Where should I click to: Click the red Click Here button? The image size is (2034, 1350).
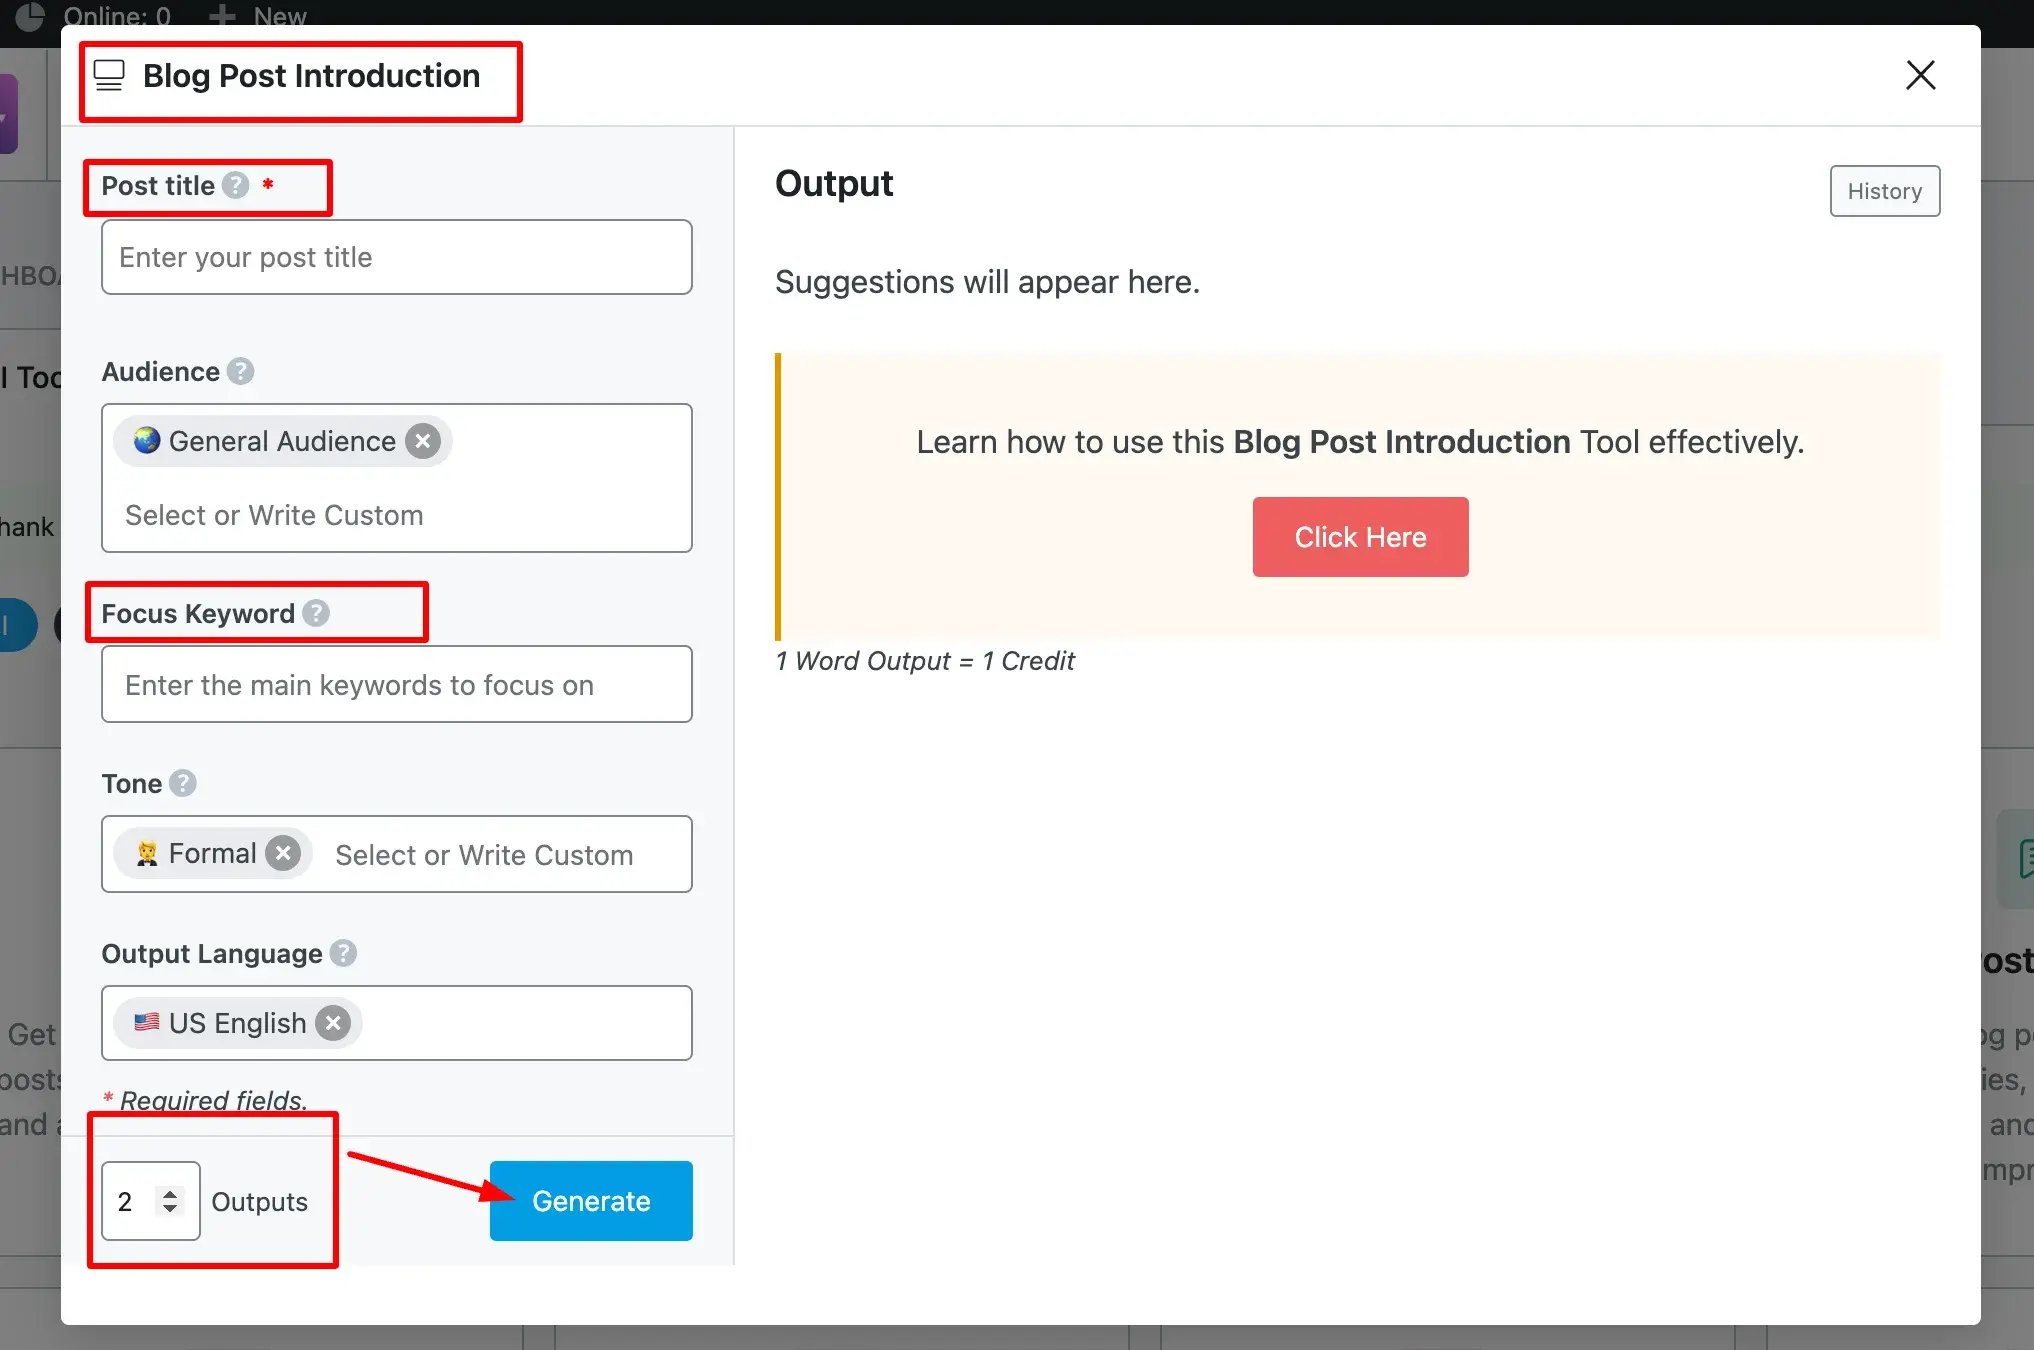pos(1360,537)
